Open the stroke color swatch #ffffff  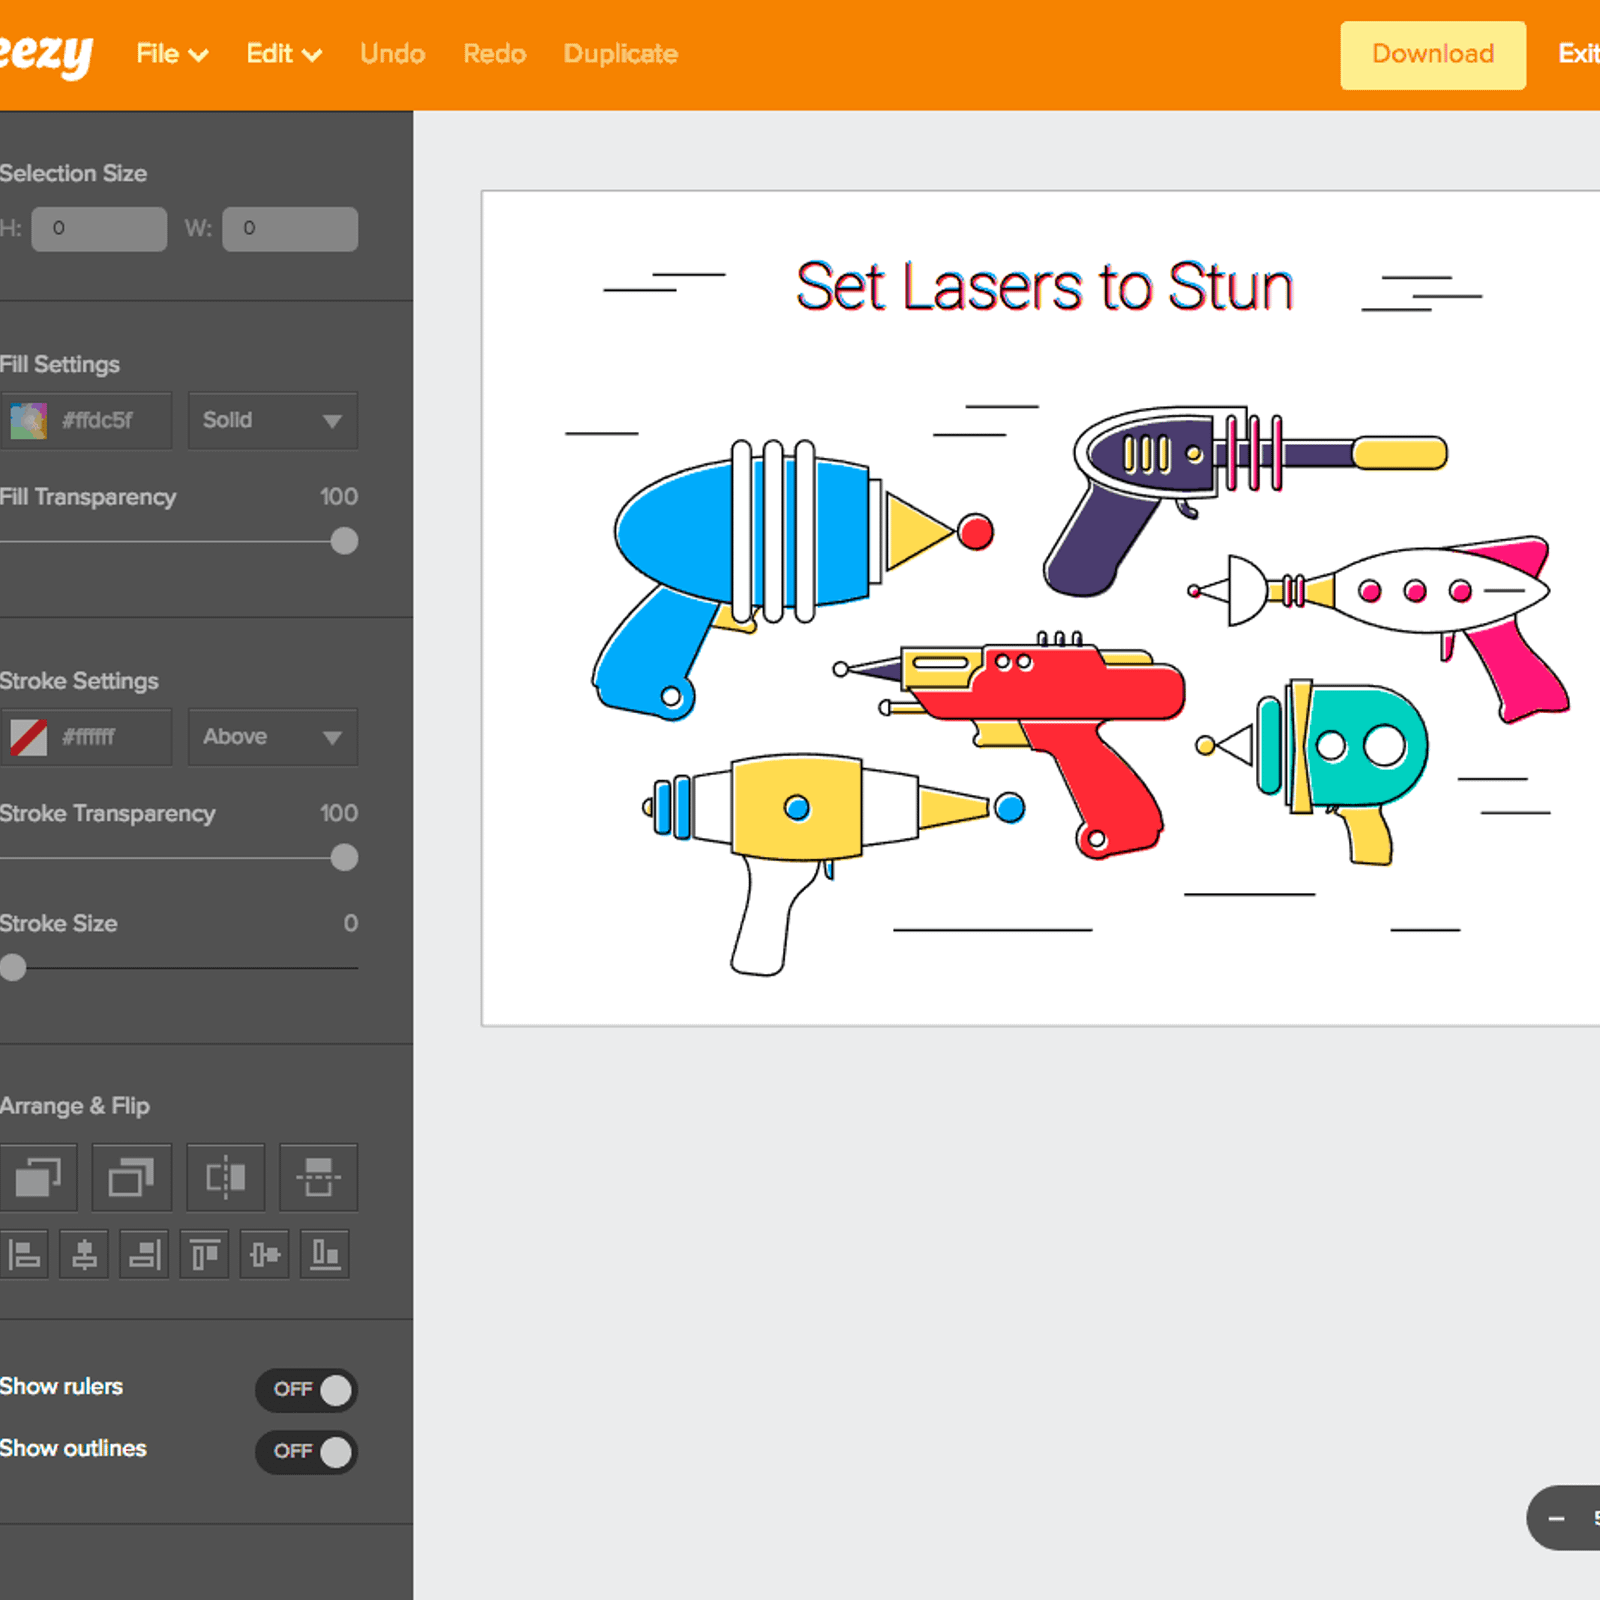[x=29, y=738]
